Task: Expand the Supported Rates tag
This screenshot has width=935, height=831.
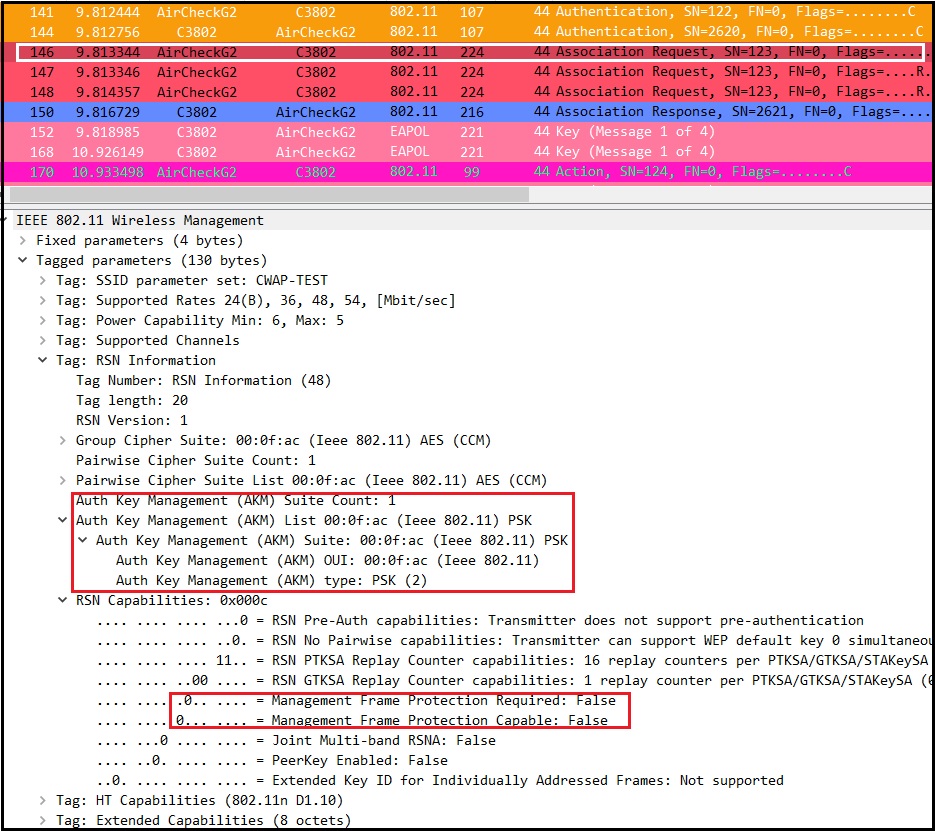Action: 43,301
